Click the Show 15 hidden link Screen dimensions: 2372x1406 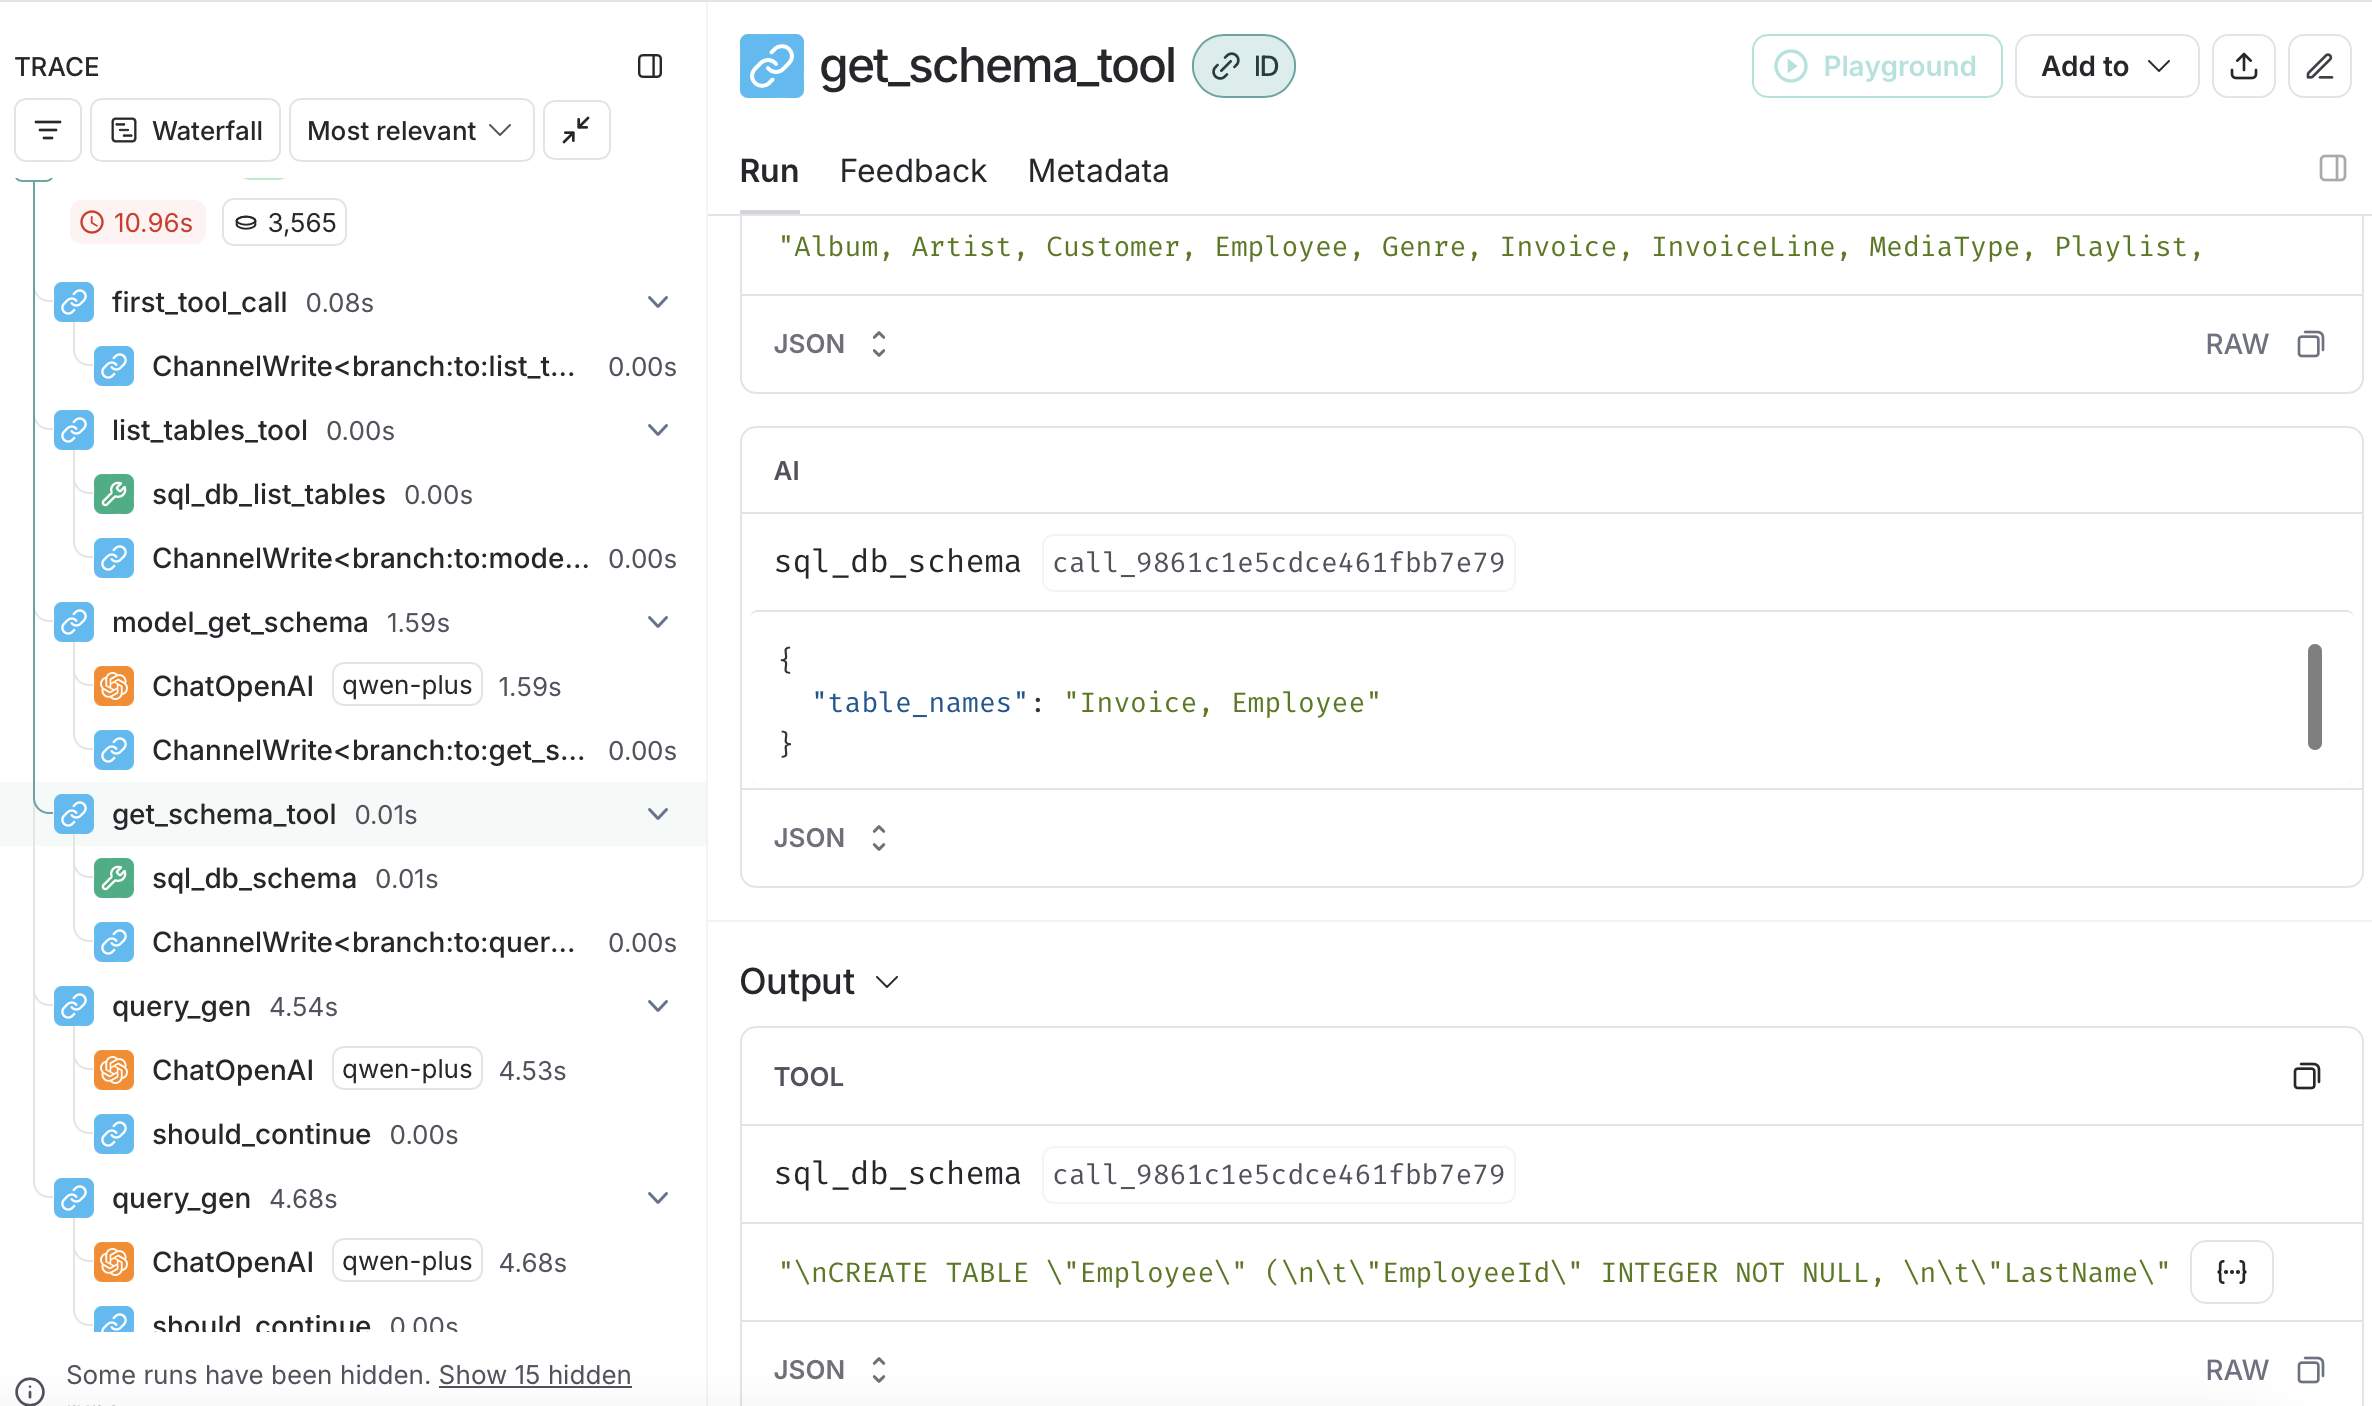tap(534, 1375)
